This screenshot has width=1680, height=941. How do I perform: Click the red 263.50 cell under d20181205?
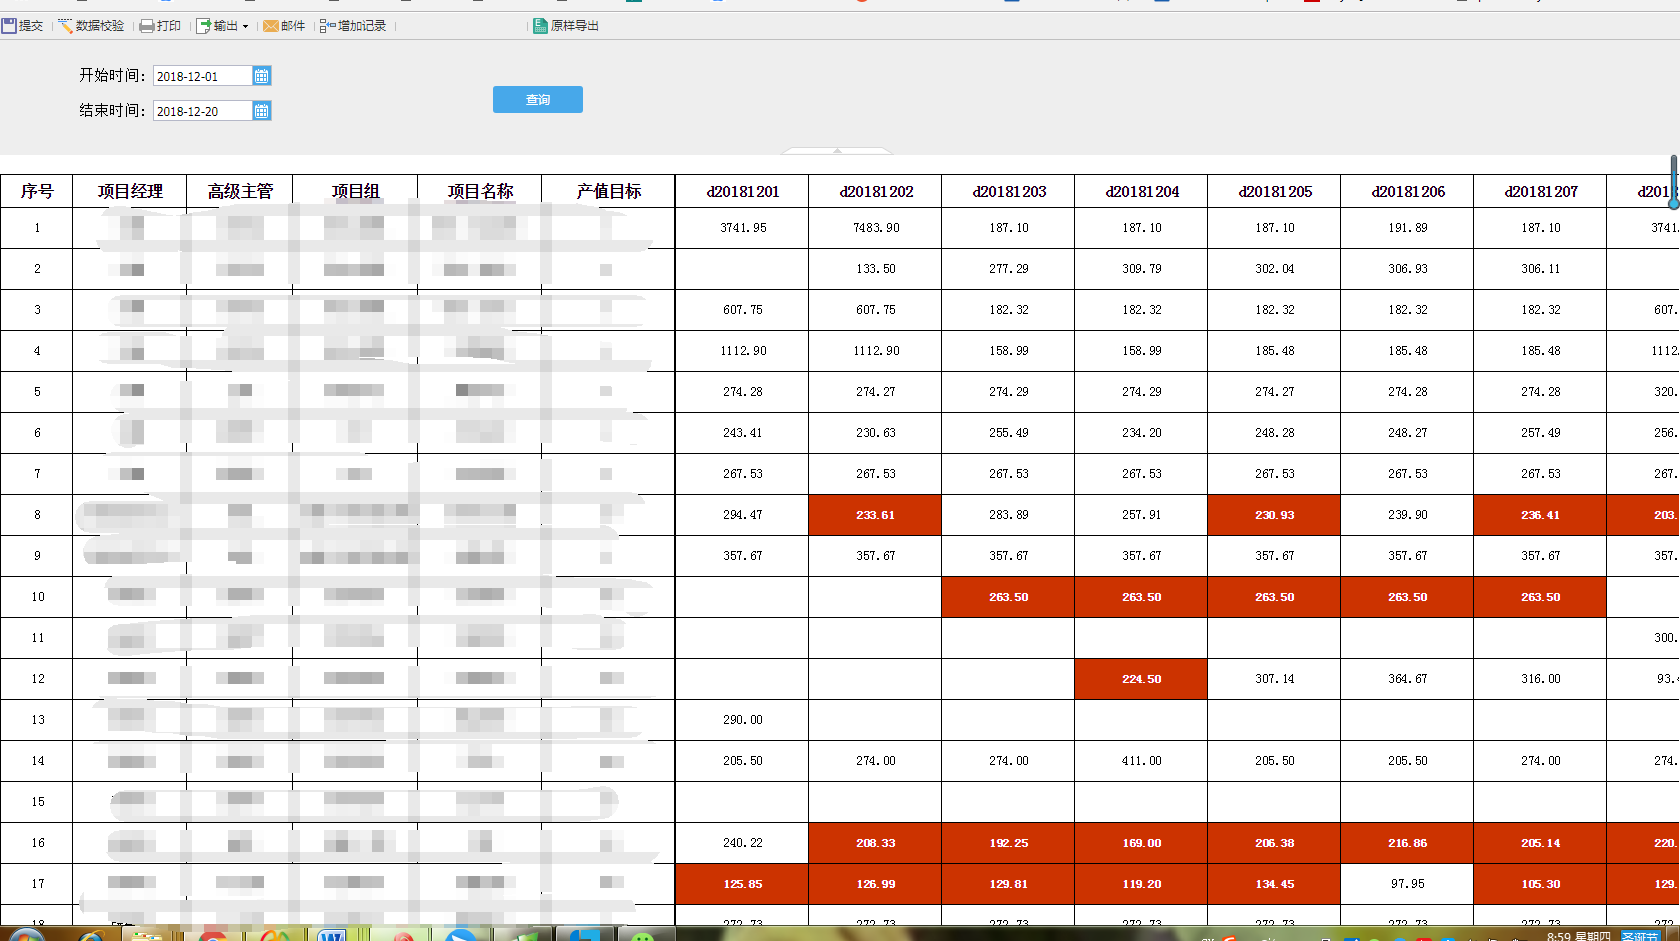pos(1274,597)
